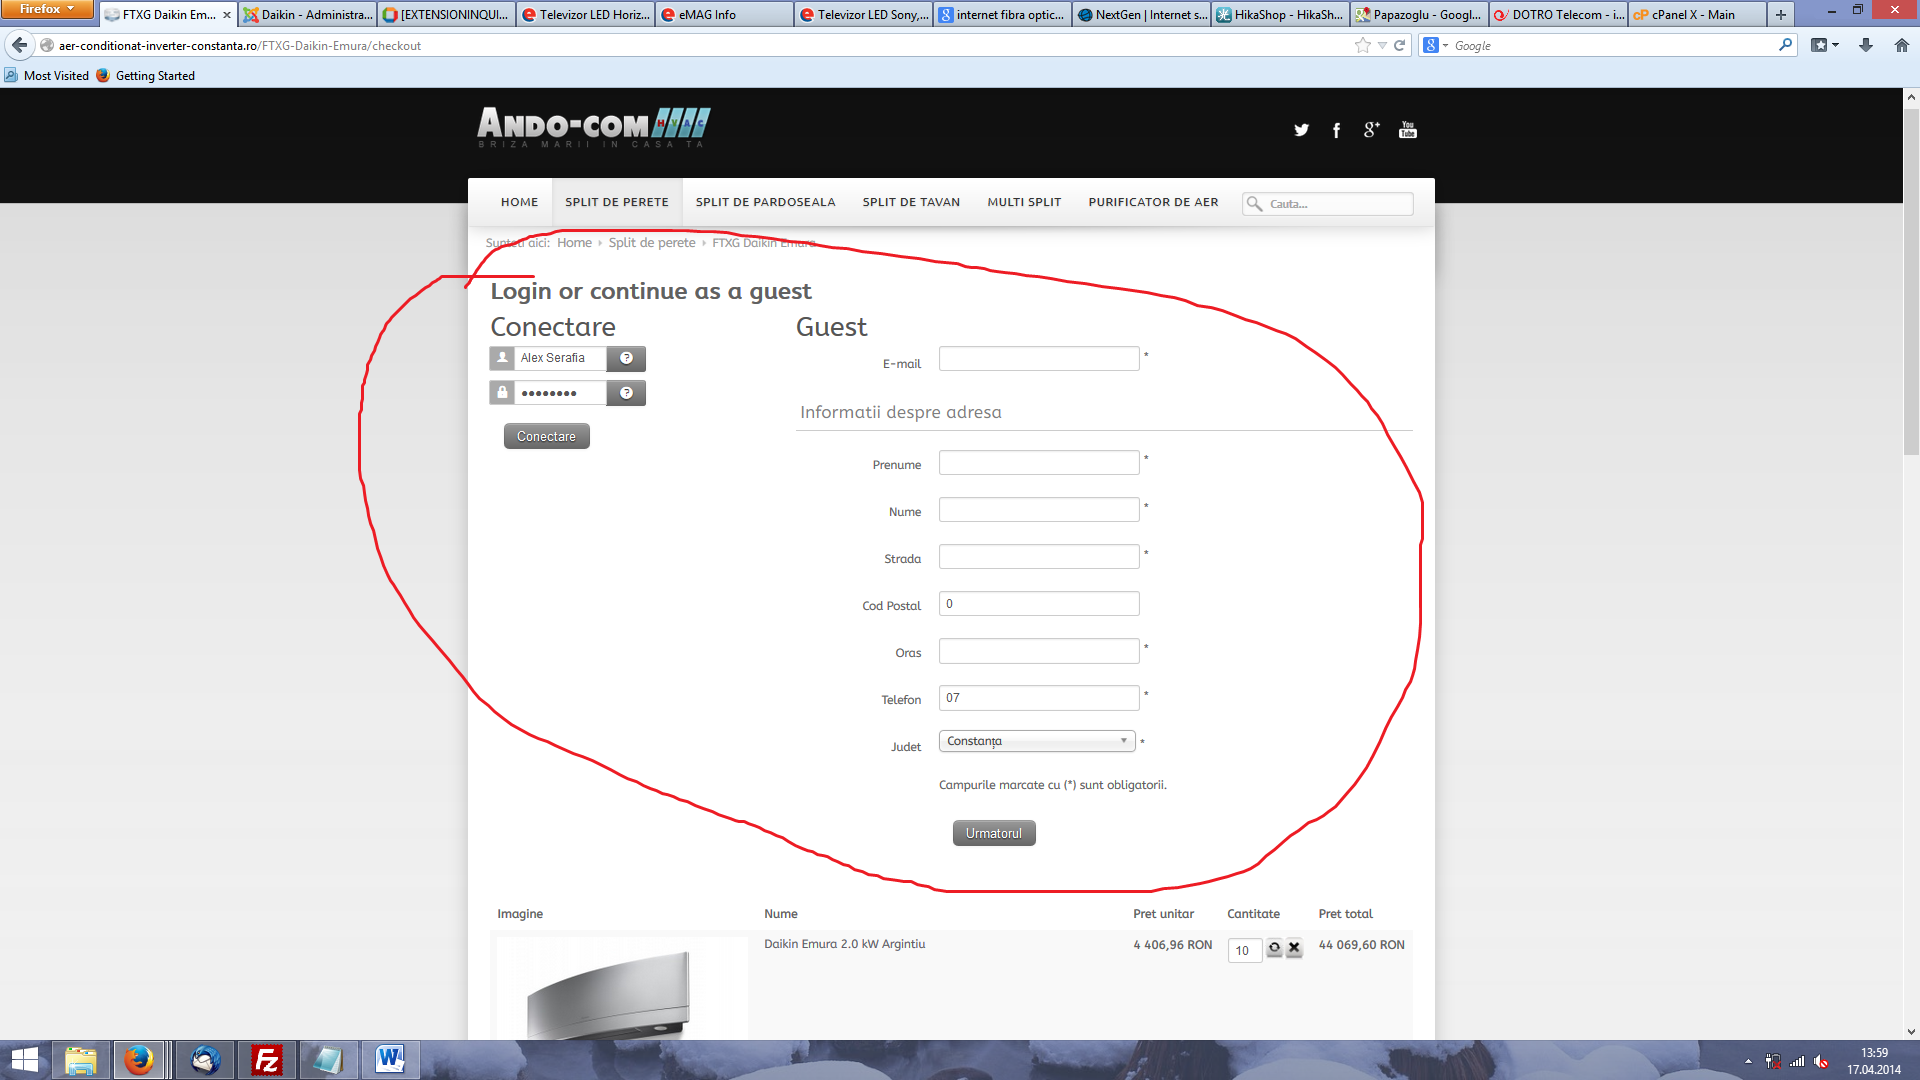Click password help question mark icon

pyautogui.click(x=626, y=393)
